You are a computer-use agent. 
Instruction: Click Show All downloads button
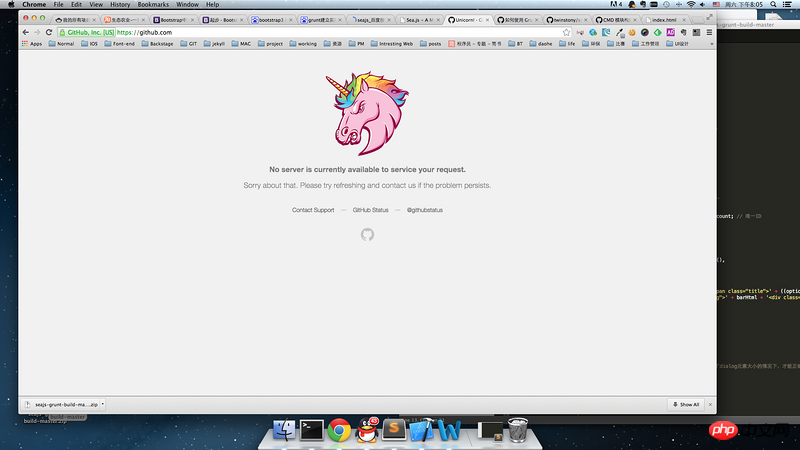coord(686,404)
